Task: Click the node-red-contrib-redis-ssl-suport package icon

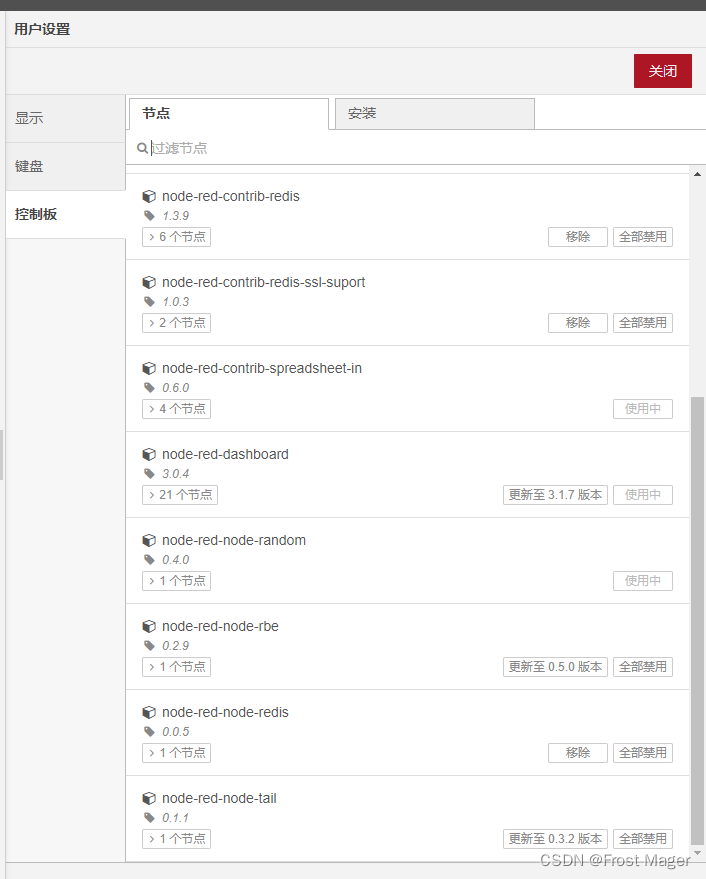Action: coord(149,282)
